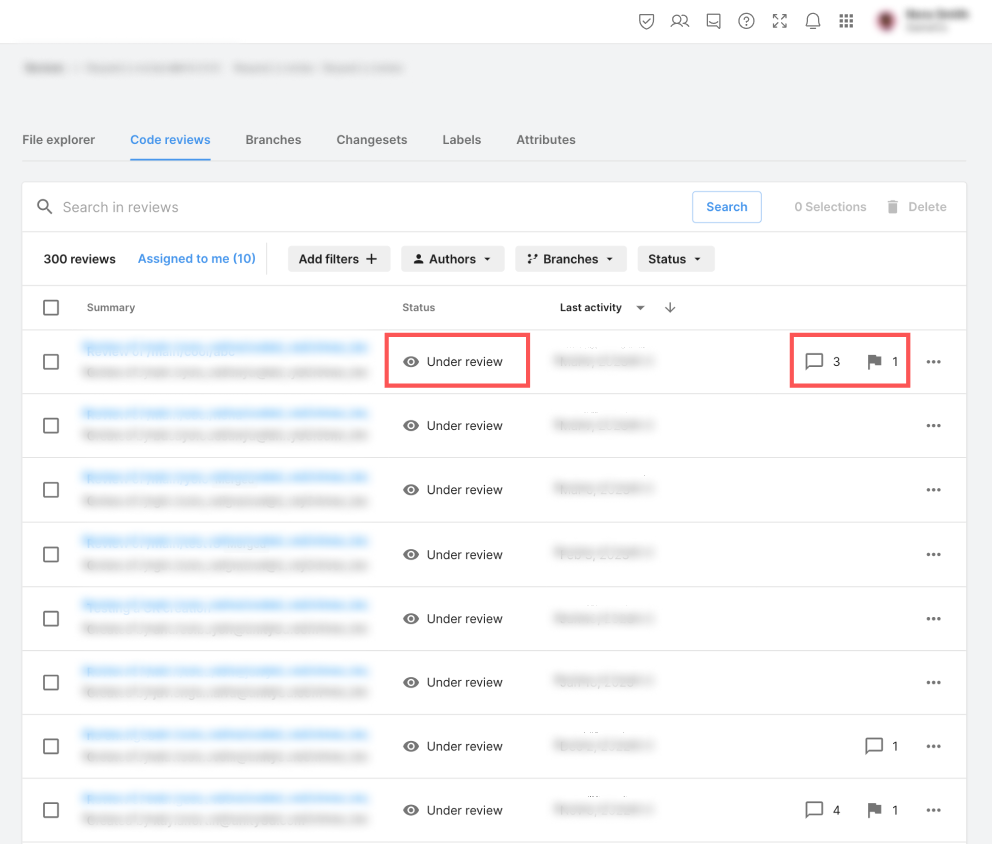This screenshot has height=844, width=992.
Task: Click the fullscreen expand icon
Action: coord(780,21)
